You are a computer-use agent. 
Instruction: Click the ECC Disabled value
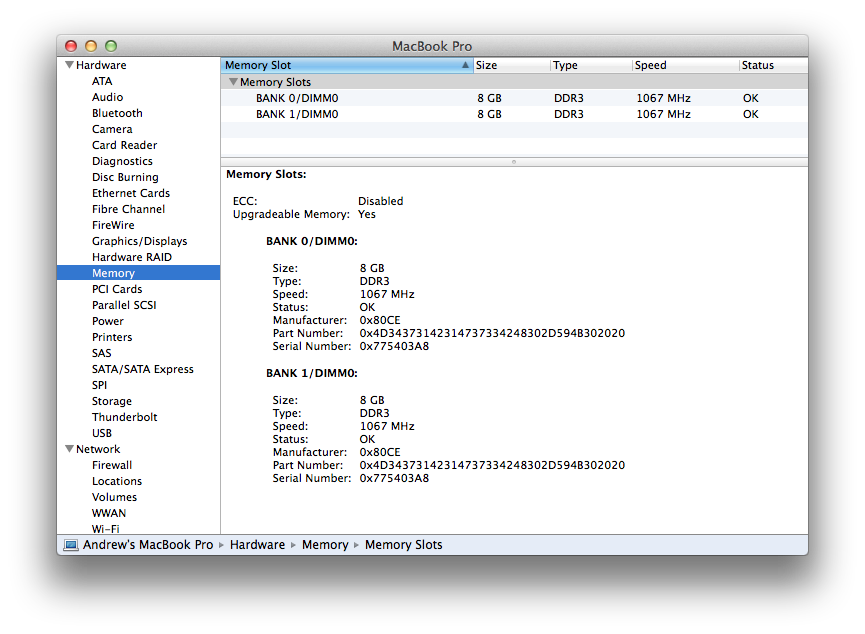(381, 201)
